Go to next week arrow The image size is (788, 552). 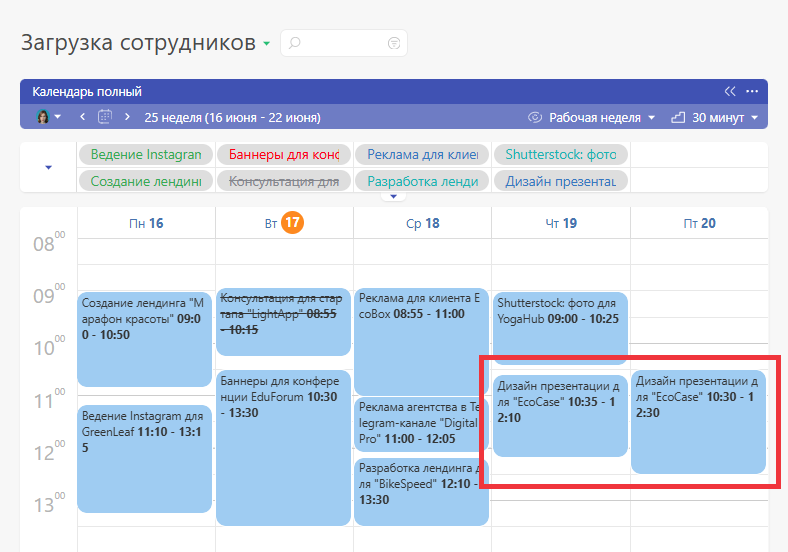click(127, 117)
